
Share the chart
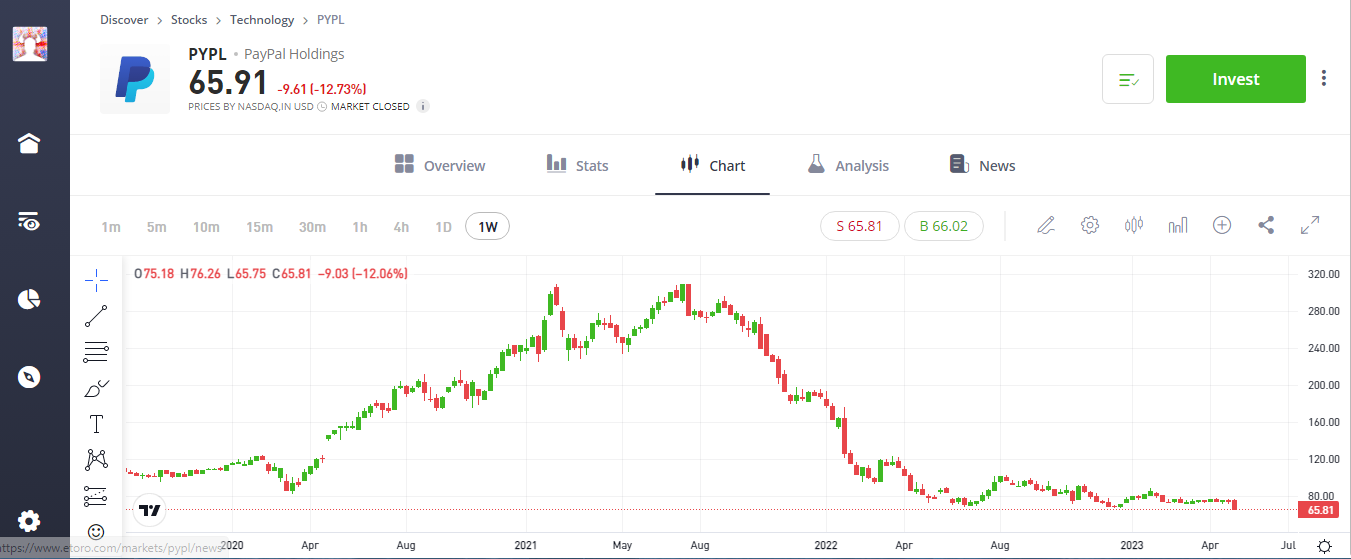tap(1266, 225)
